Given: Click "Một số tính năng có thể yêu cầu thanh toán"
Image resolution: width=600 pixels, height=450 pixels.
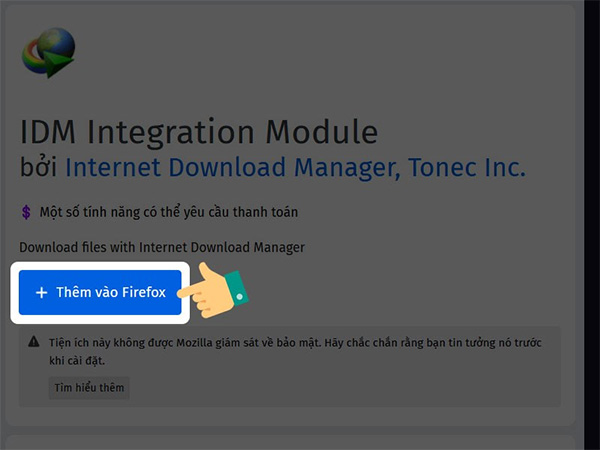Looking at the screenshot, I should [x=169, y=212].
